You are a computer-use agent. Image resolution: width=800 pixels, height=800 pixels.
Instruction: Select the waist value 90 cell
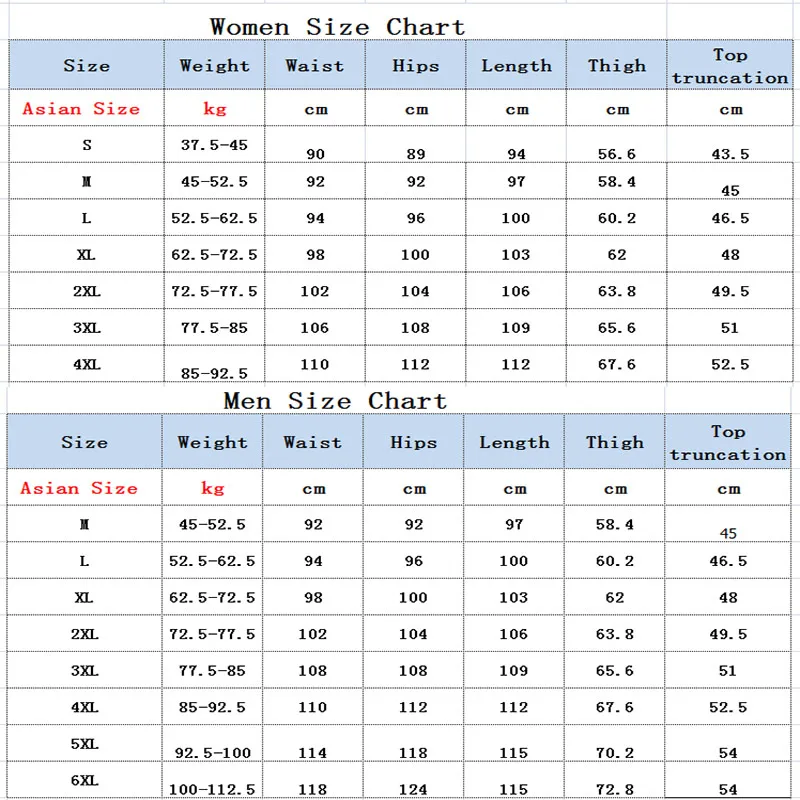point(315,153)
